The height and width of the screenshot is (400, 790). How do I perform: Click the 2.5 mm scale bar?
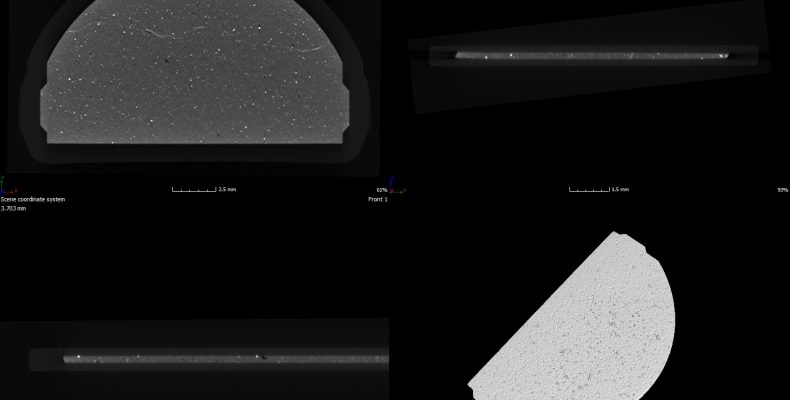pyautogui.click(x=194, y=189)
